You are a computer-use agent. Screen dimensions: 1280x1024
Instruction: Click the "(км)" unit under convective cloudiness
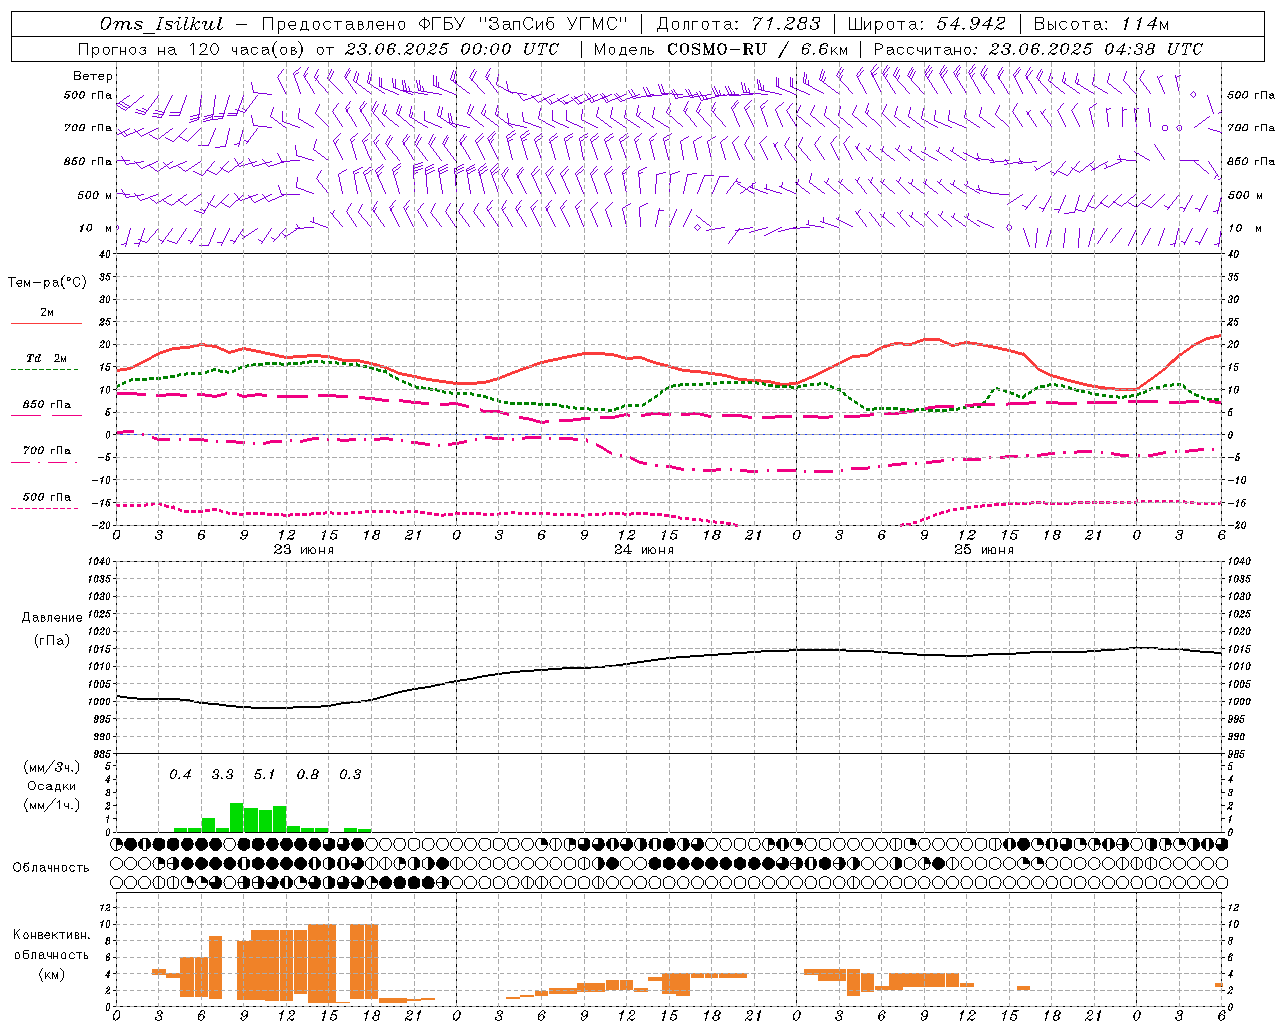point(52,974)
